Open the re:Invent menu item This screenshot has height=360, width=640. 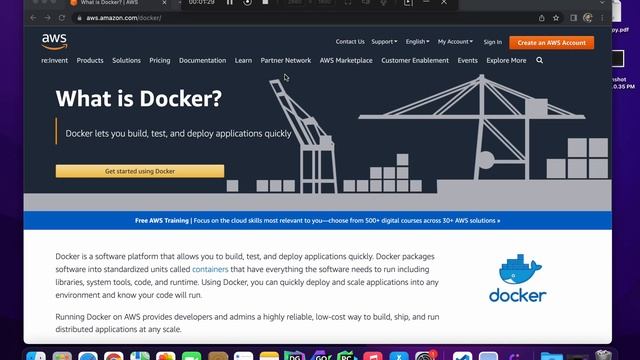[54, 60]
